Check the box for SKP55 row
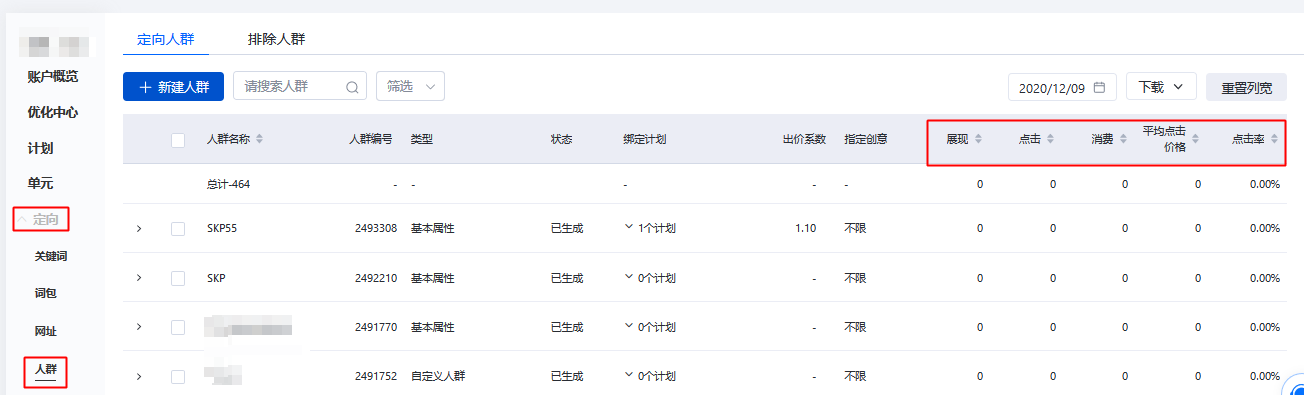Viewport: 1304px width, 395px height. (178, 228)
